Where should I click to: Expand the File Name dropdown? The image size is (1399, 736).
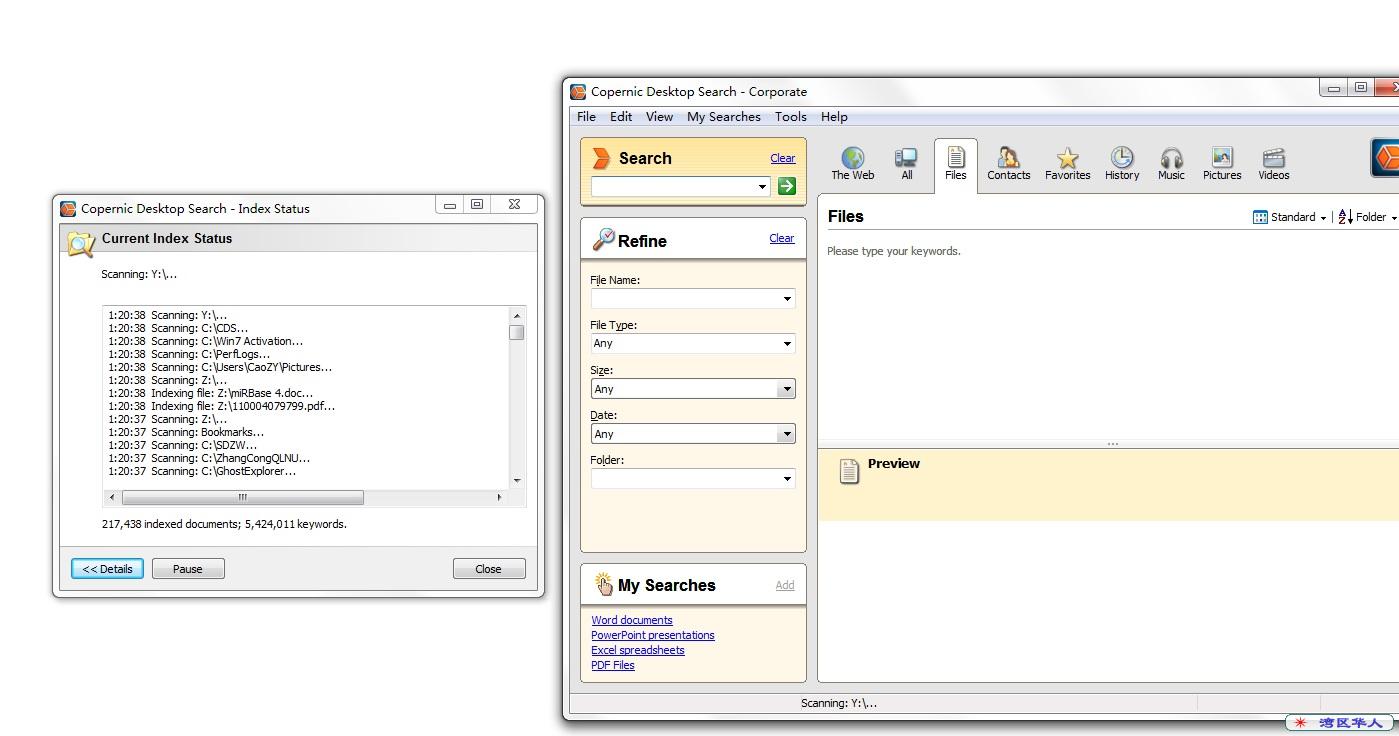pyautogui.click(x=787, y=299)
